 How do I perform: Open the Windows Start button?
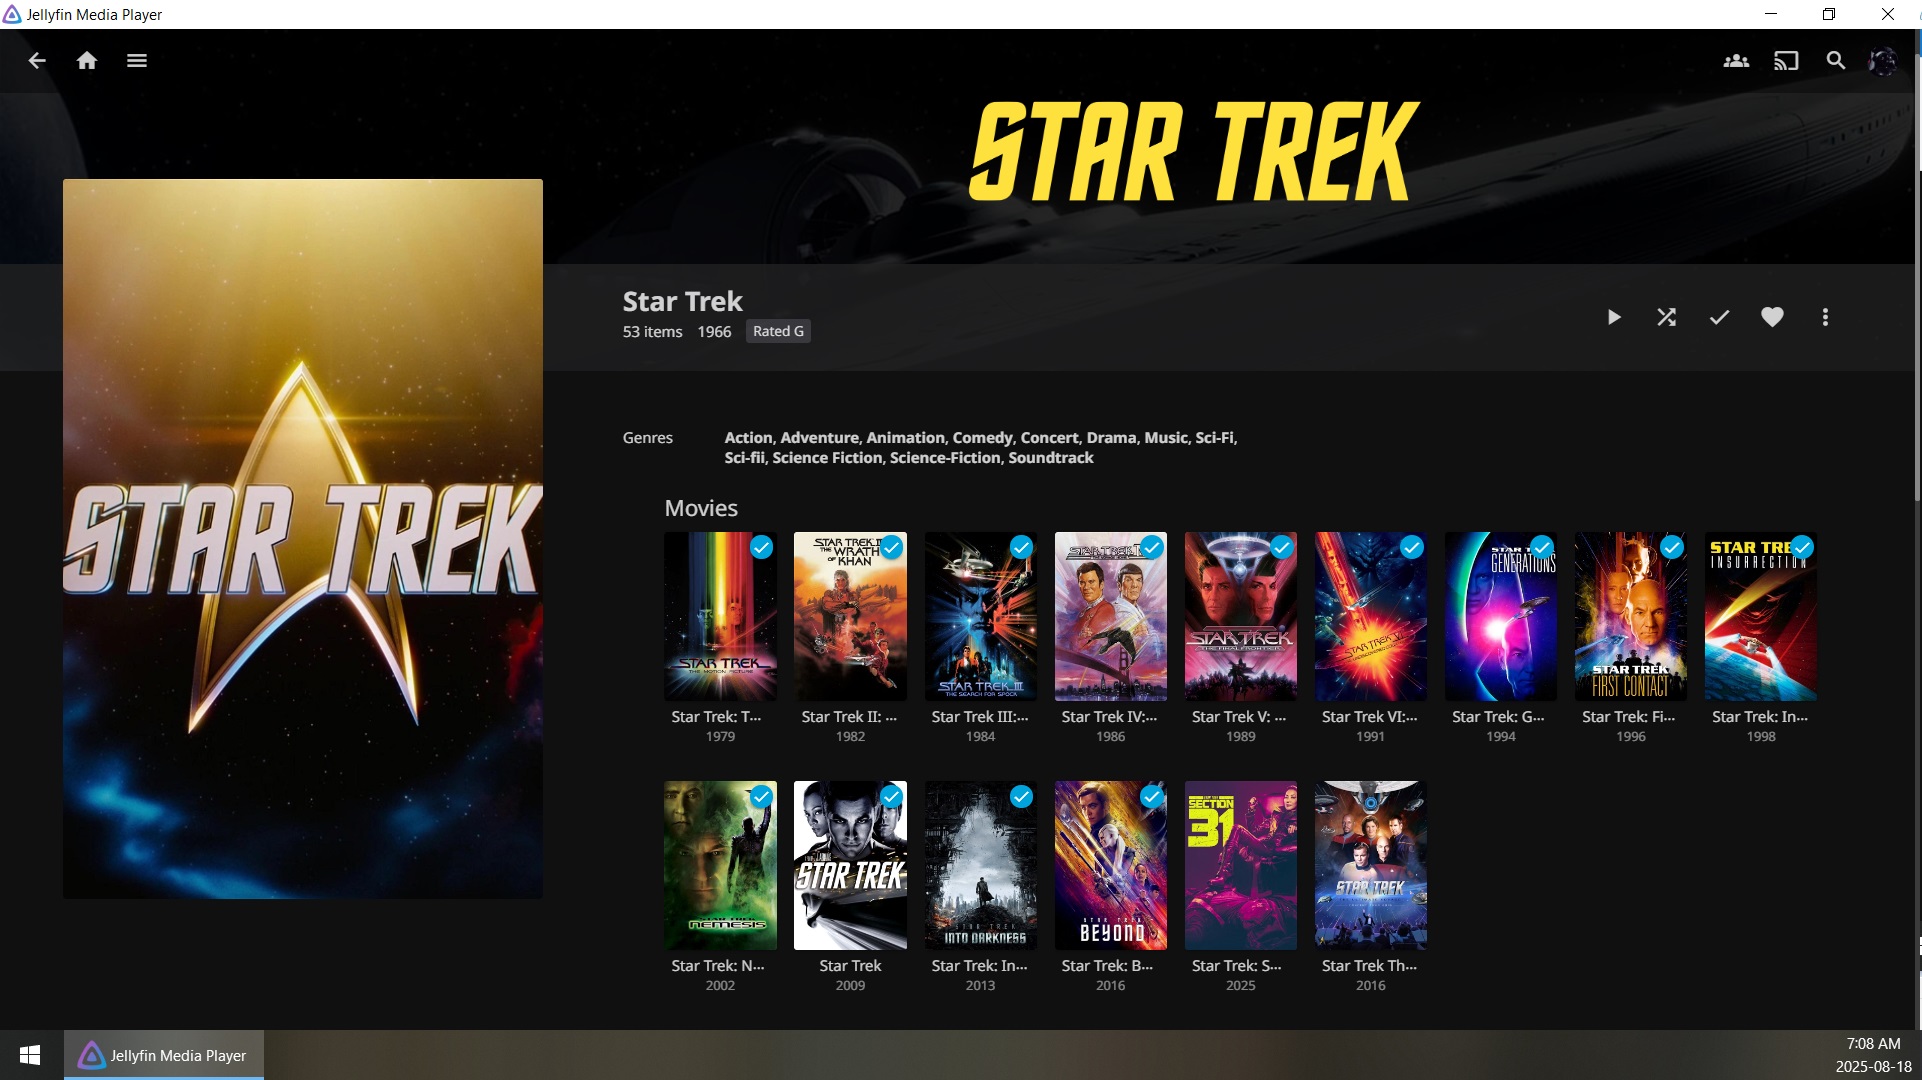click(x=30, y=1055)
